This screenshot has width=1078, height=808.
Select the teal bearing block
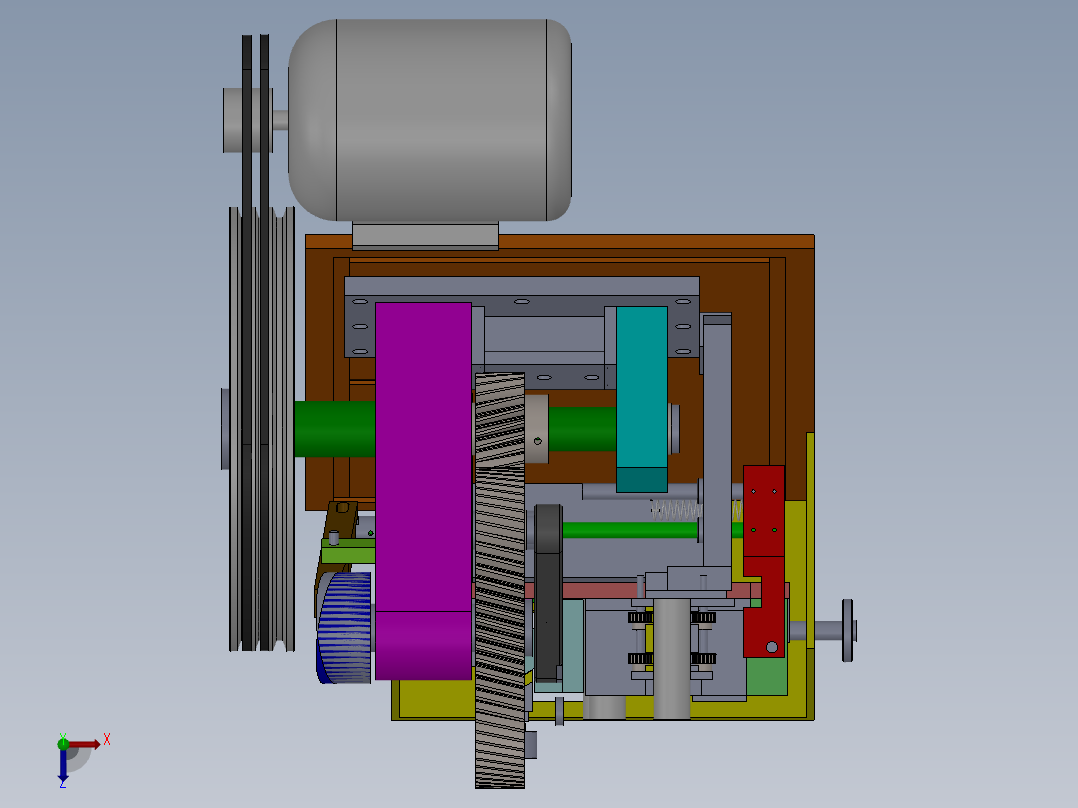pyautogui.click(x=641, y=399)
